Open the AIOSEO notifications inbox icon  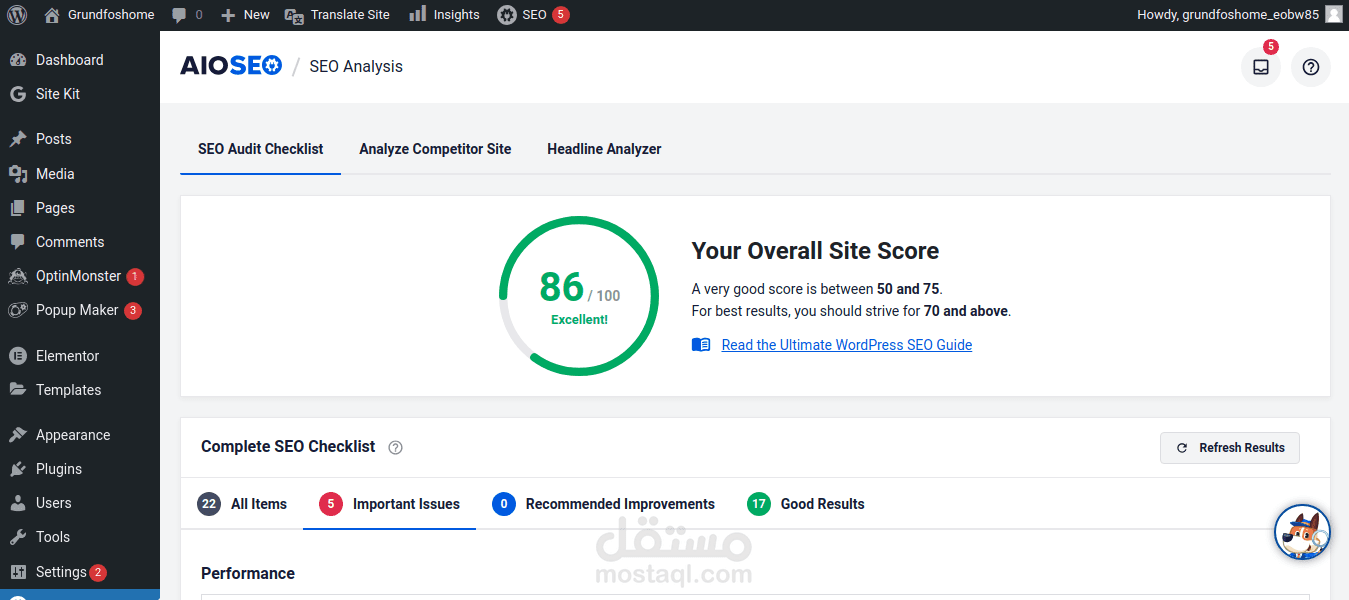[1260, 67]
